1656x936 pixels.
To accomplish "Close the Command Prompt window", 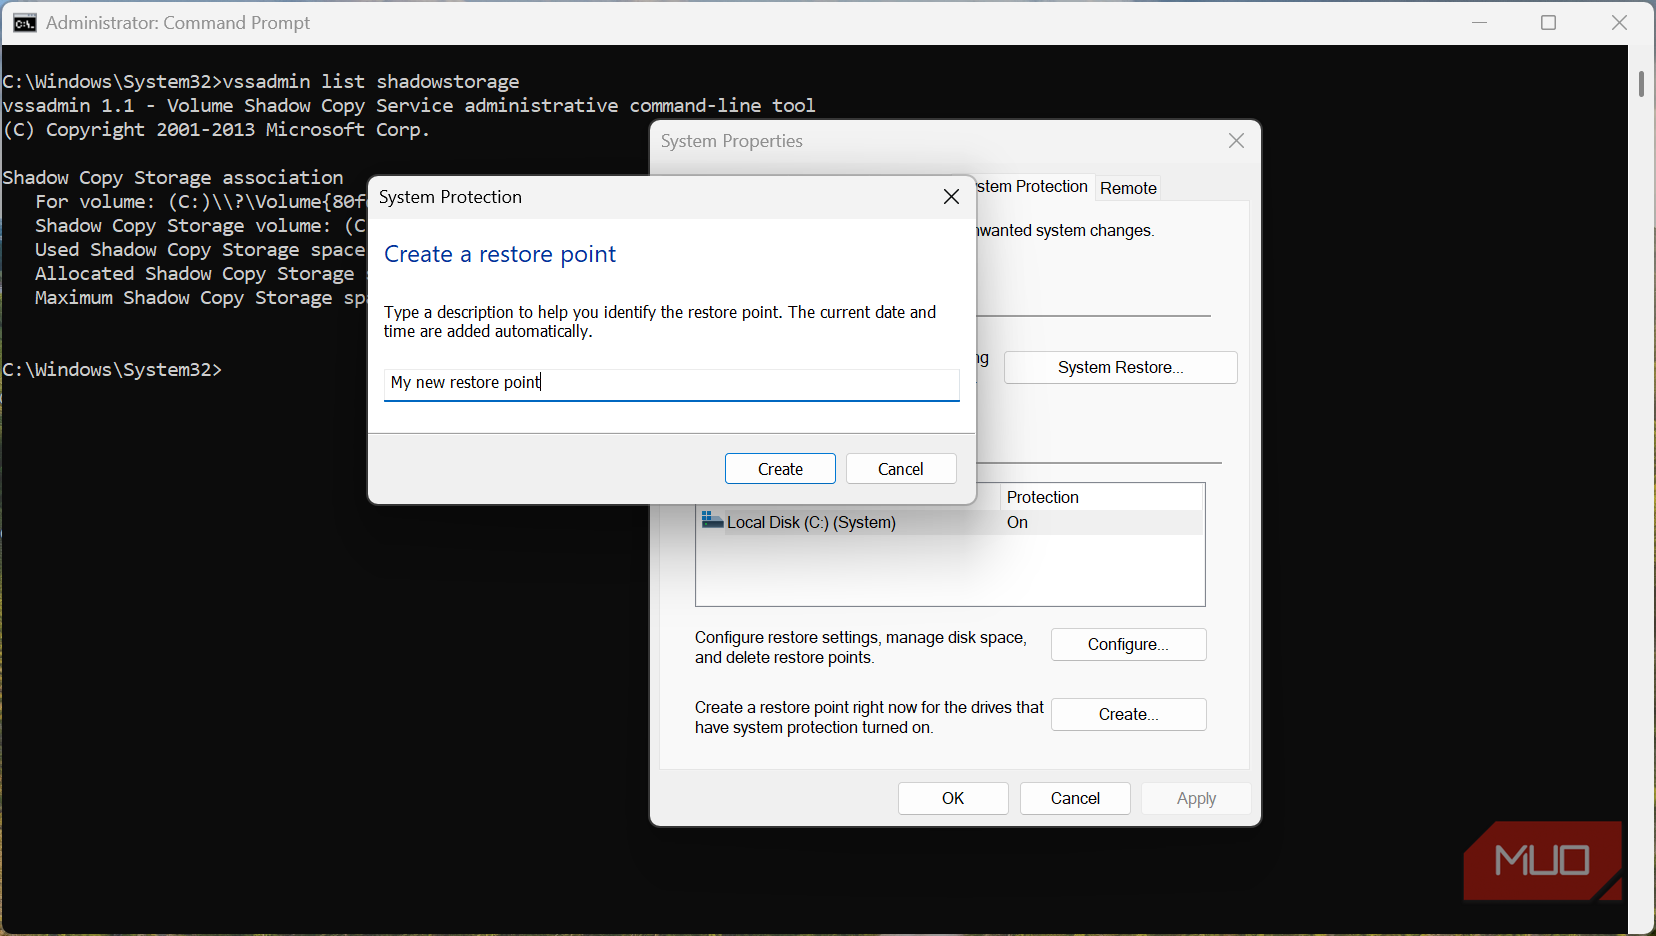I will 1619,22.
